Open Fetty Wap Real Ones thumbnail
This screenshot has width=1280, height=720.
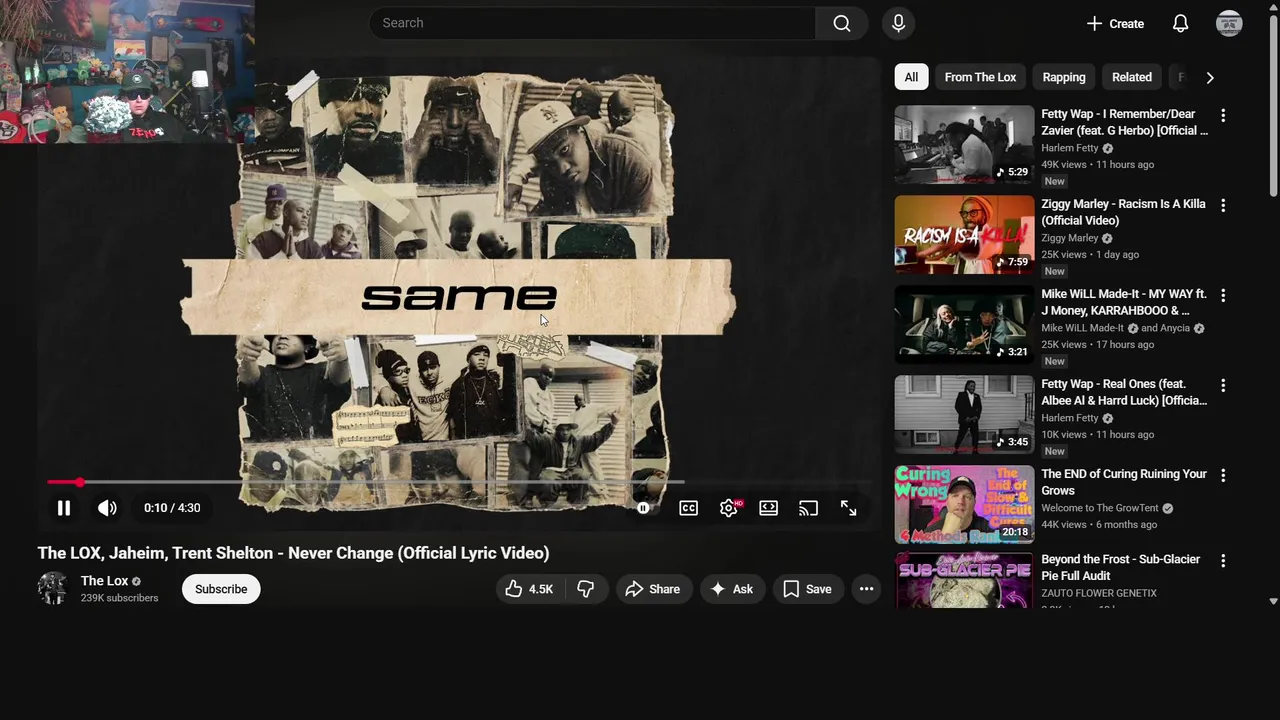click(964, 414)
